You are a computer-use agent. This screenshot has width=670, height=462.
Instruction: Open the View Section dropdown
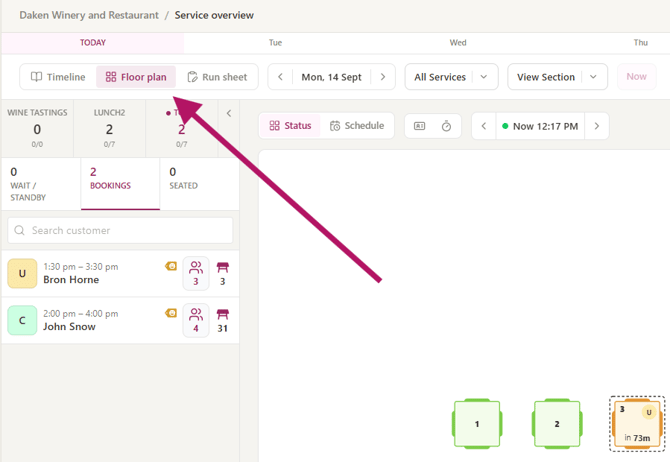click(x=557, y=77)
